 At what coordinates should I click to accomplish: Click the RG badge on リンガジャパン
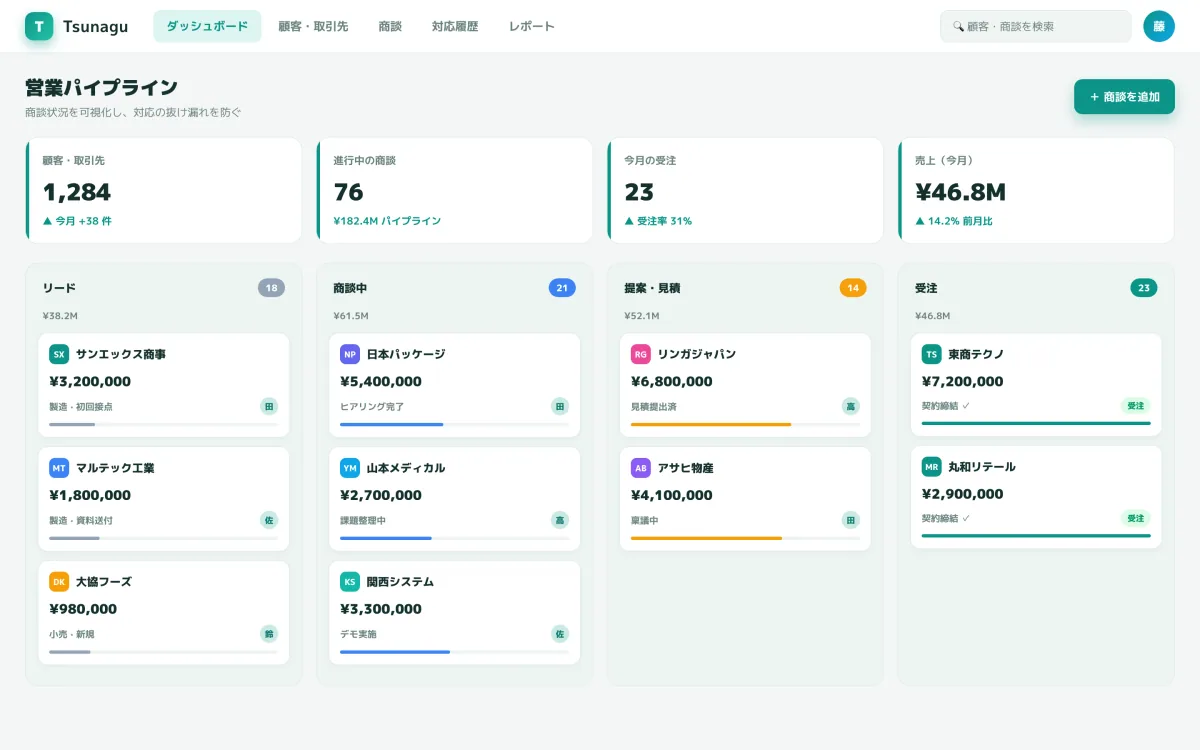coord(641,354)
